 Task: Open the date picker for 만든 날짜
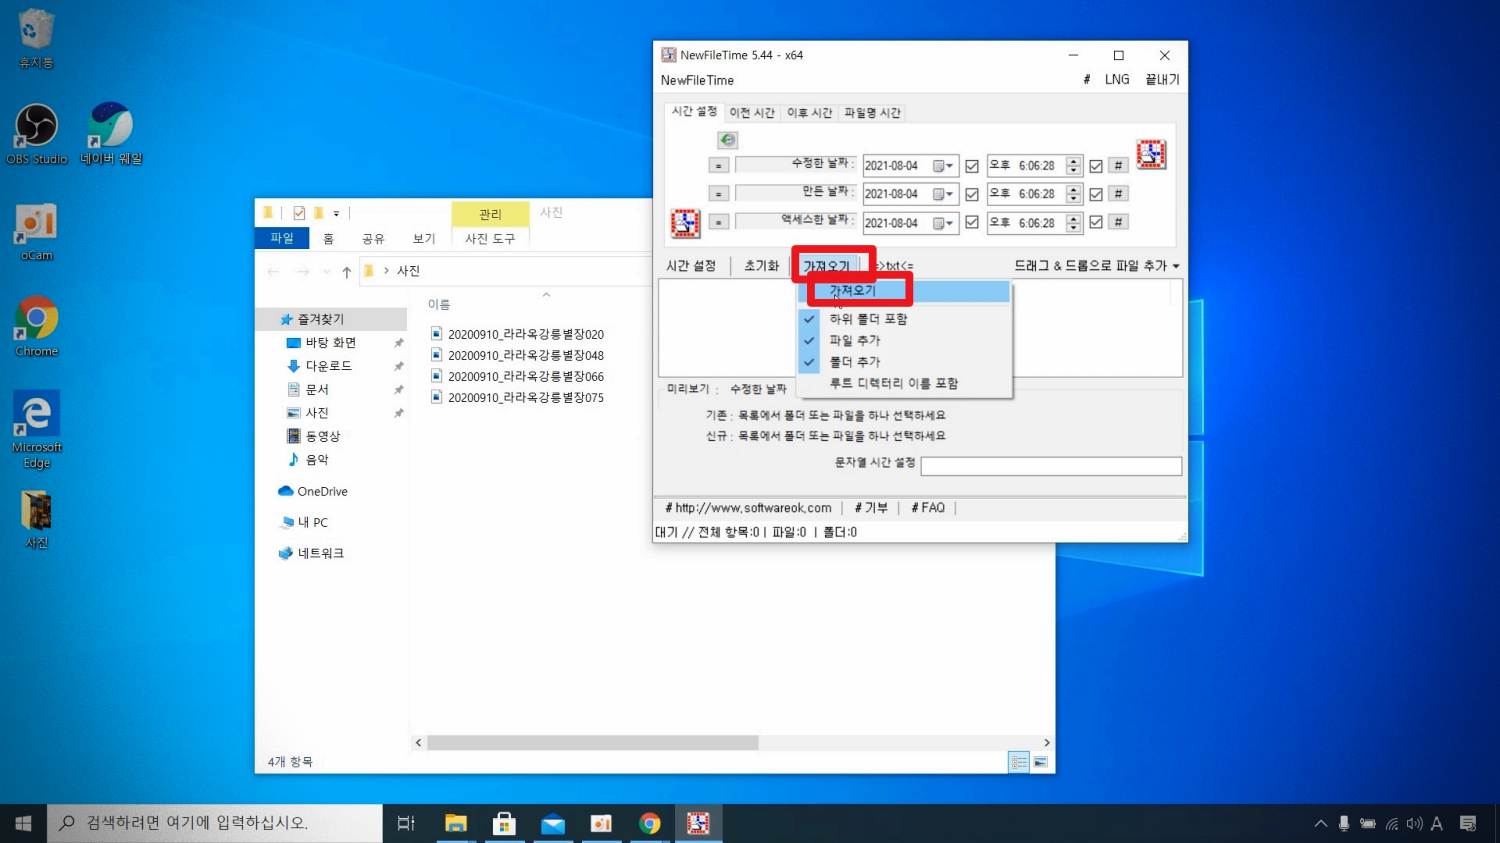944,194
